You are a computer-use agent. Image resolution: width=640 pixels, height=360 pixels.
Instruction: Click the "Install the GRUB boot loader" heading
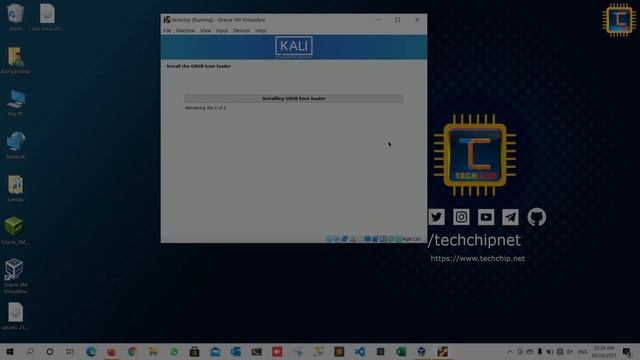point(198,66)
